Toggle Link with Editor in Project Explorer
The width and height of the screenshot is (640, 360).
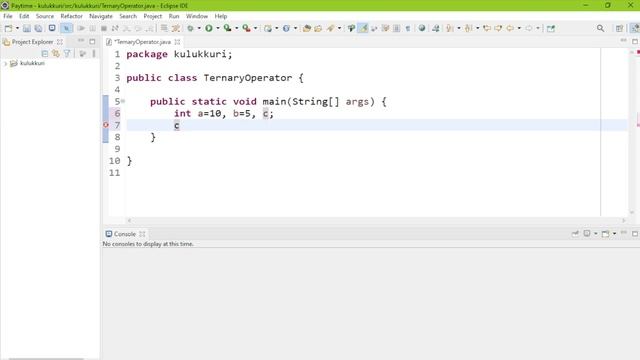click(56, 53)
